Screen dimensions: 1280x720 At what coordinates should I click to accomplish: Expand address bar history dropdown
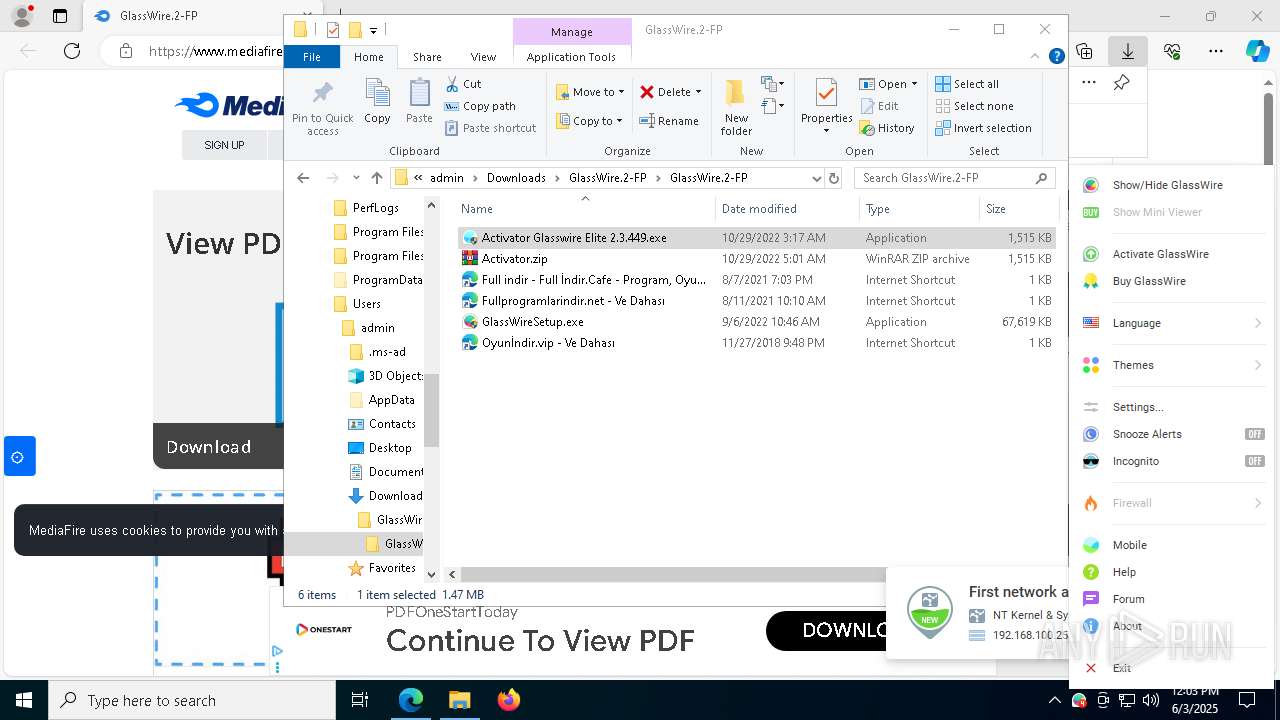(x=816, y=178)
